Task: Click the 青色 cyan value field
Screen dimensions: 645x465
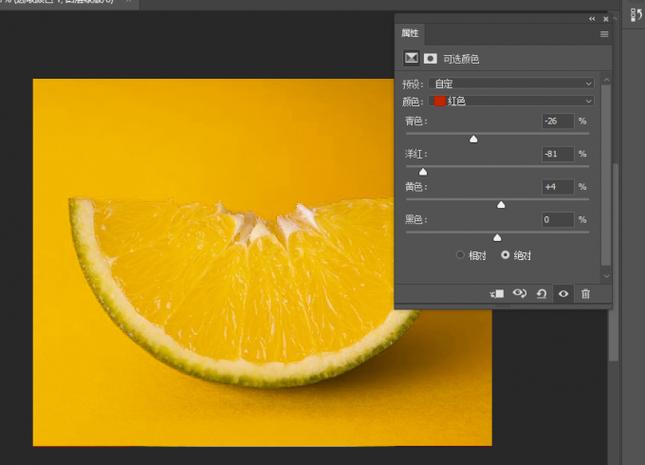Action: 557,121
